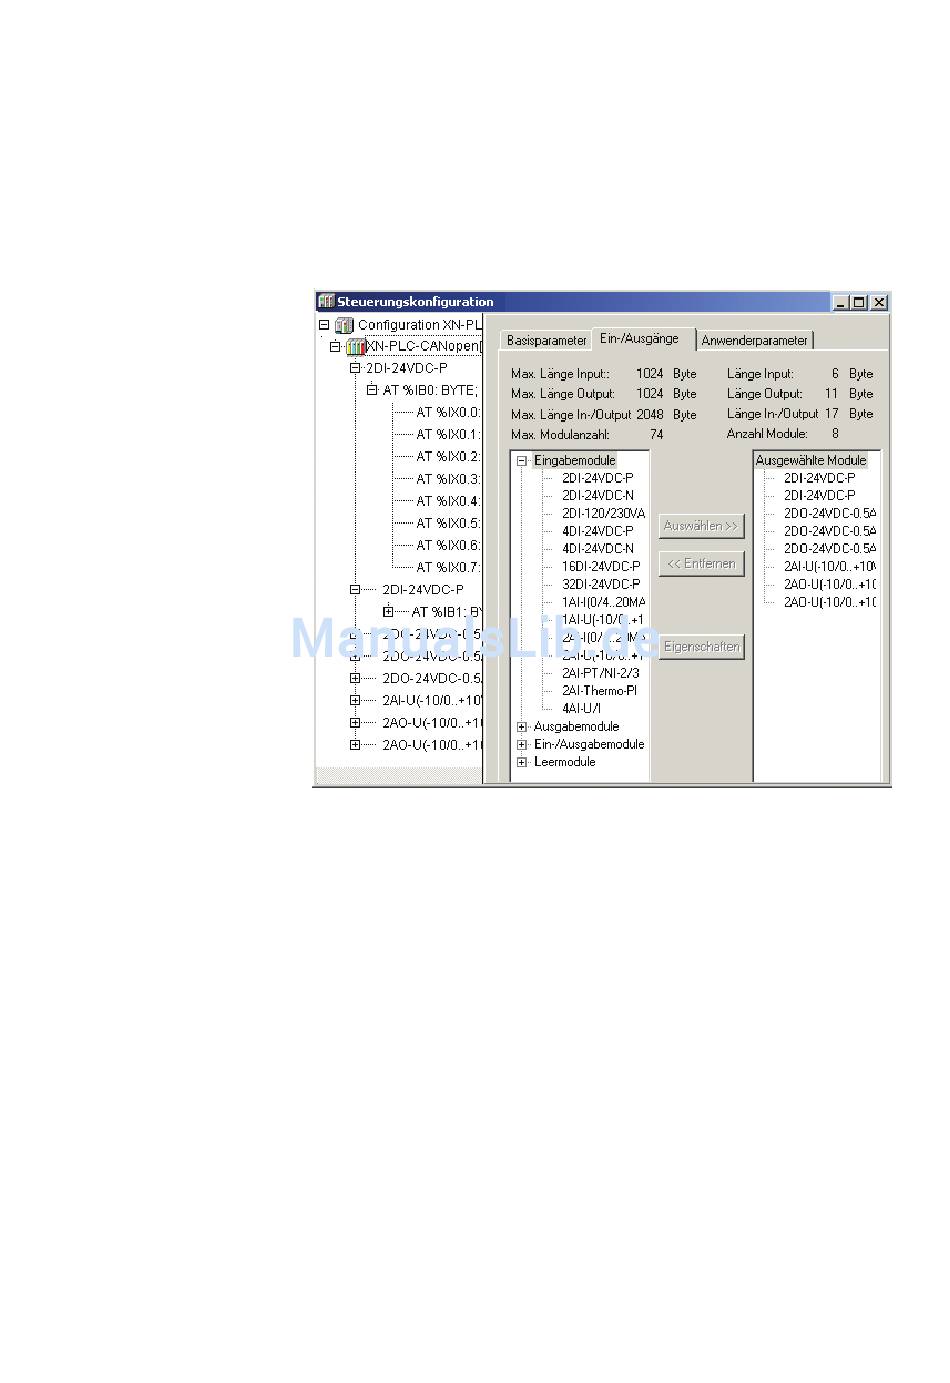Image resolution: width=950 pixels, height=1383 pixels.
Task: Select the 32DI-24VDC-P module
Action: point(601,584)
